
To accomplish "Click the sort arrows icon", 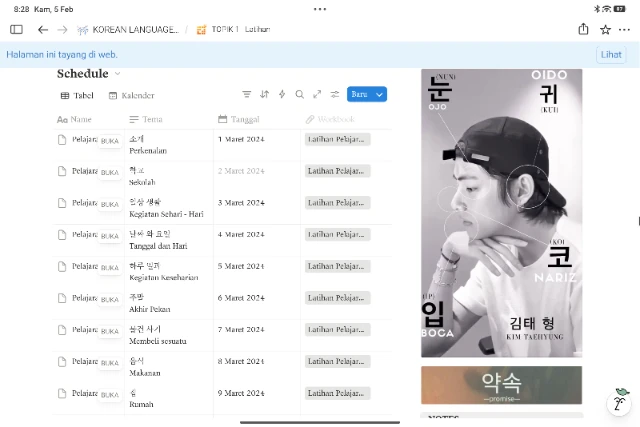I will pos(265,95).
